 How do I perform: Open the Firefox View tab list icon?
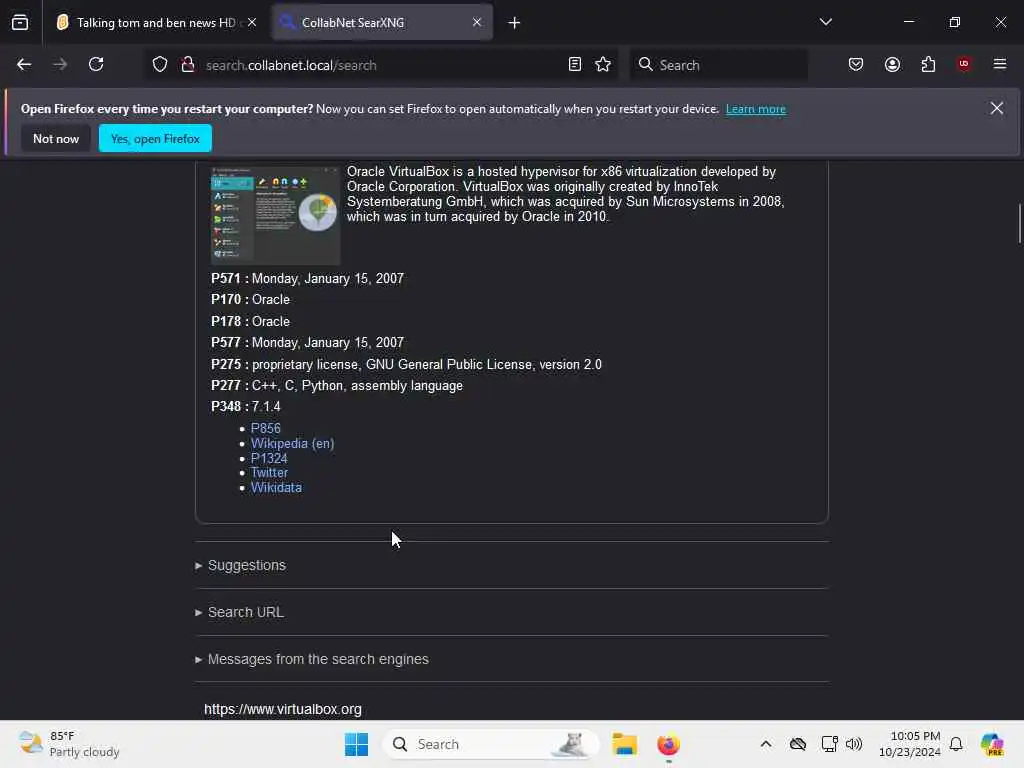click(20, 22)
